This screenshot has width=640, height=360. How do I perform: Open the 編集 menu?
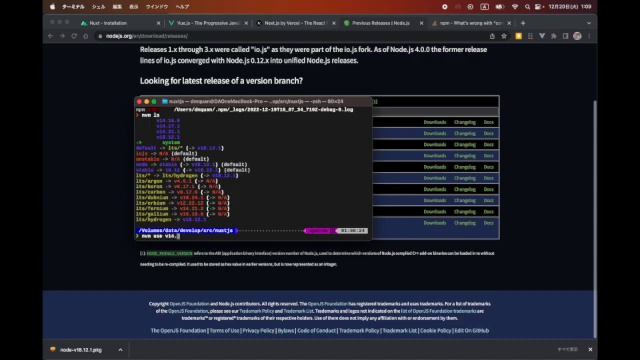(117, 7)
